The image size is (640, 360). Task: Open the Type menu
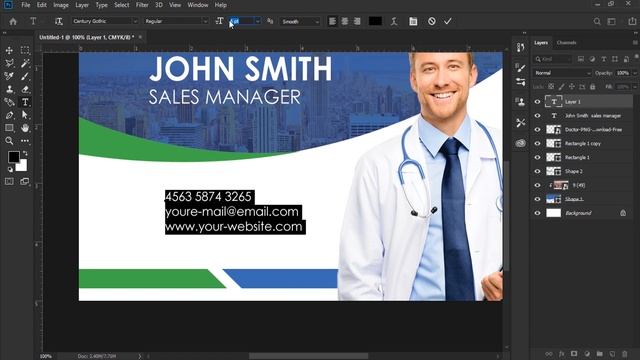coord(101,5)
